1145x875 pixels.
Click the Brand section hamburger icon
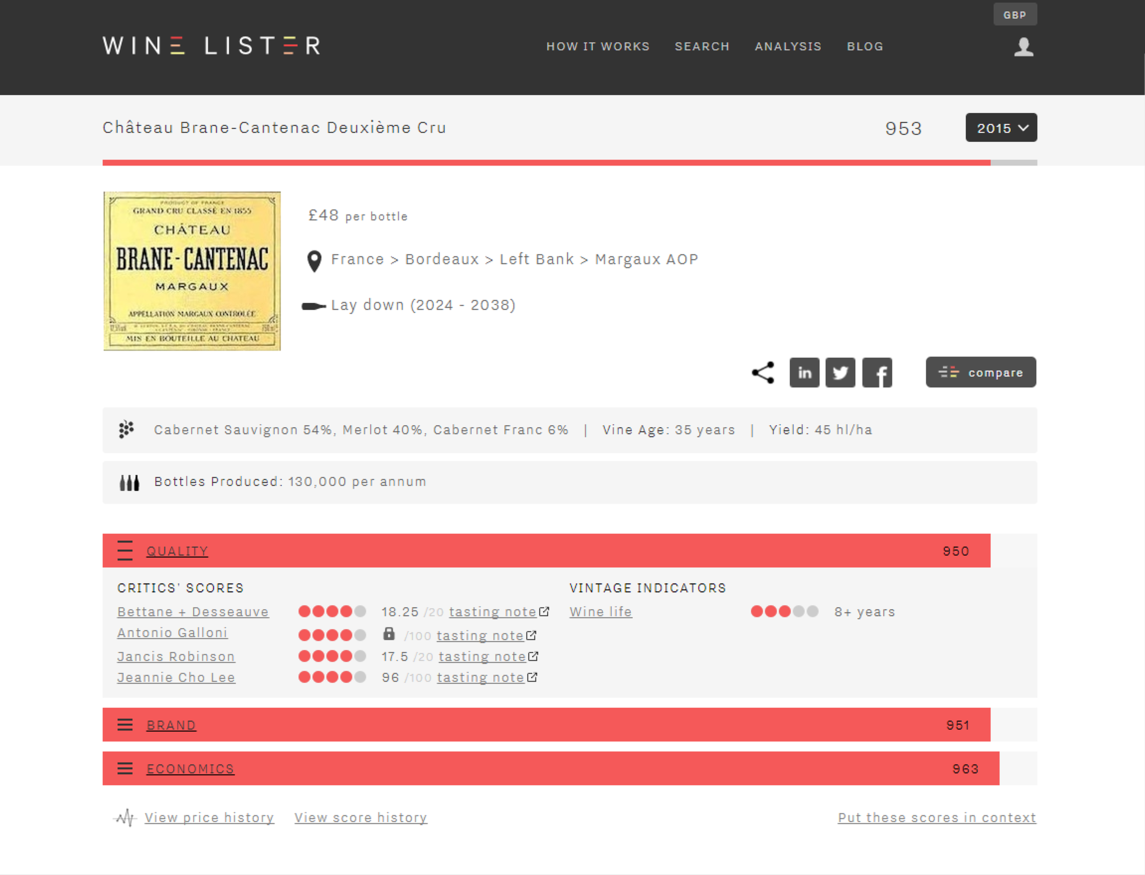[x=125, y=725]
